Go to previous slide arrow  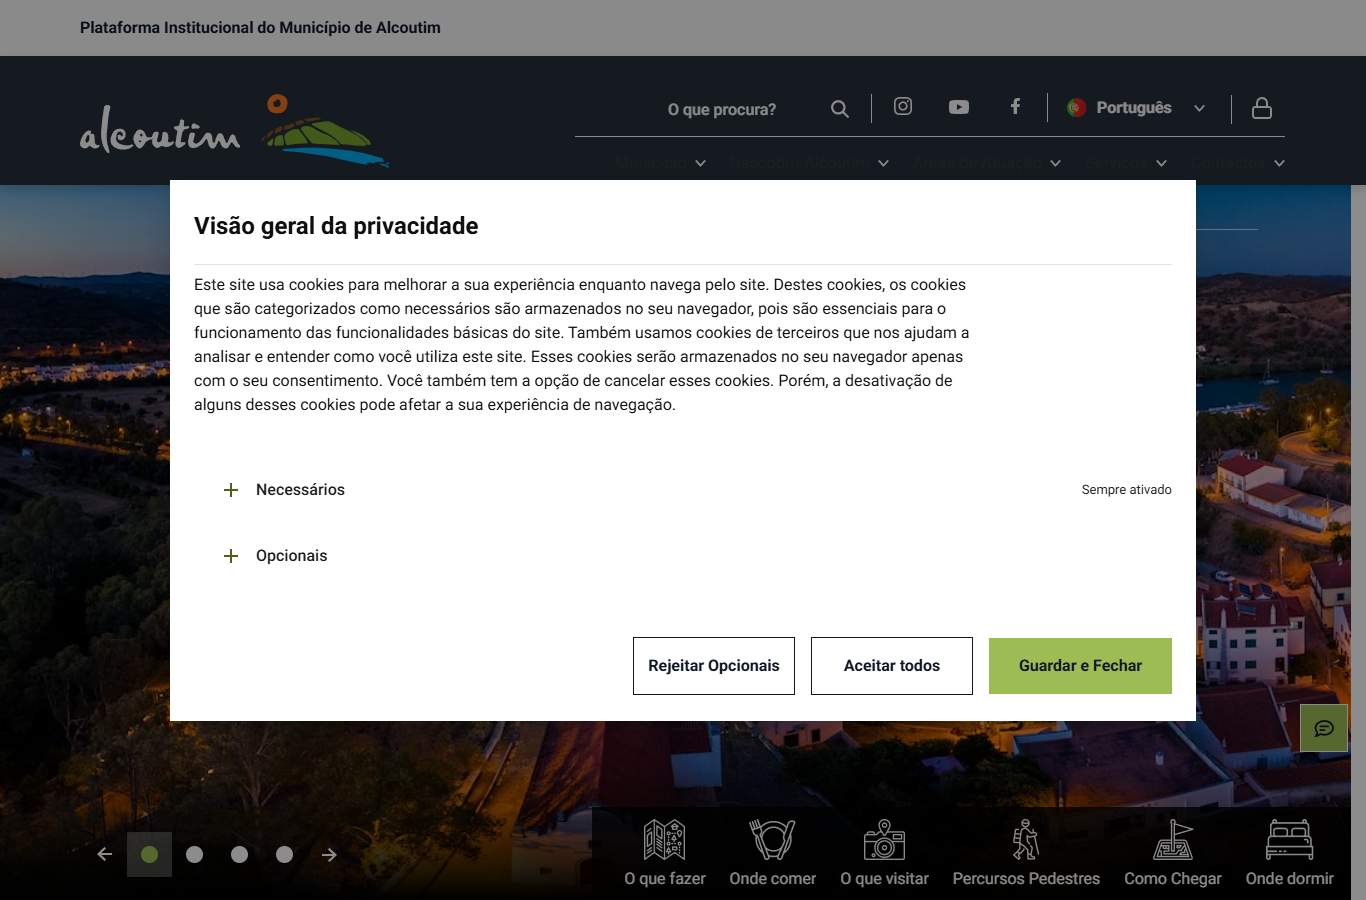(104, 854)
